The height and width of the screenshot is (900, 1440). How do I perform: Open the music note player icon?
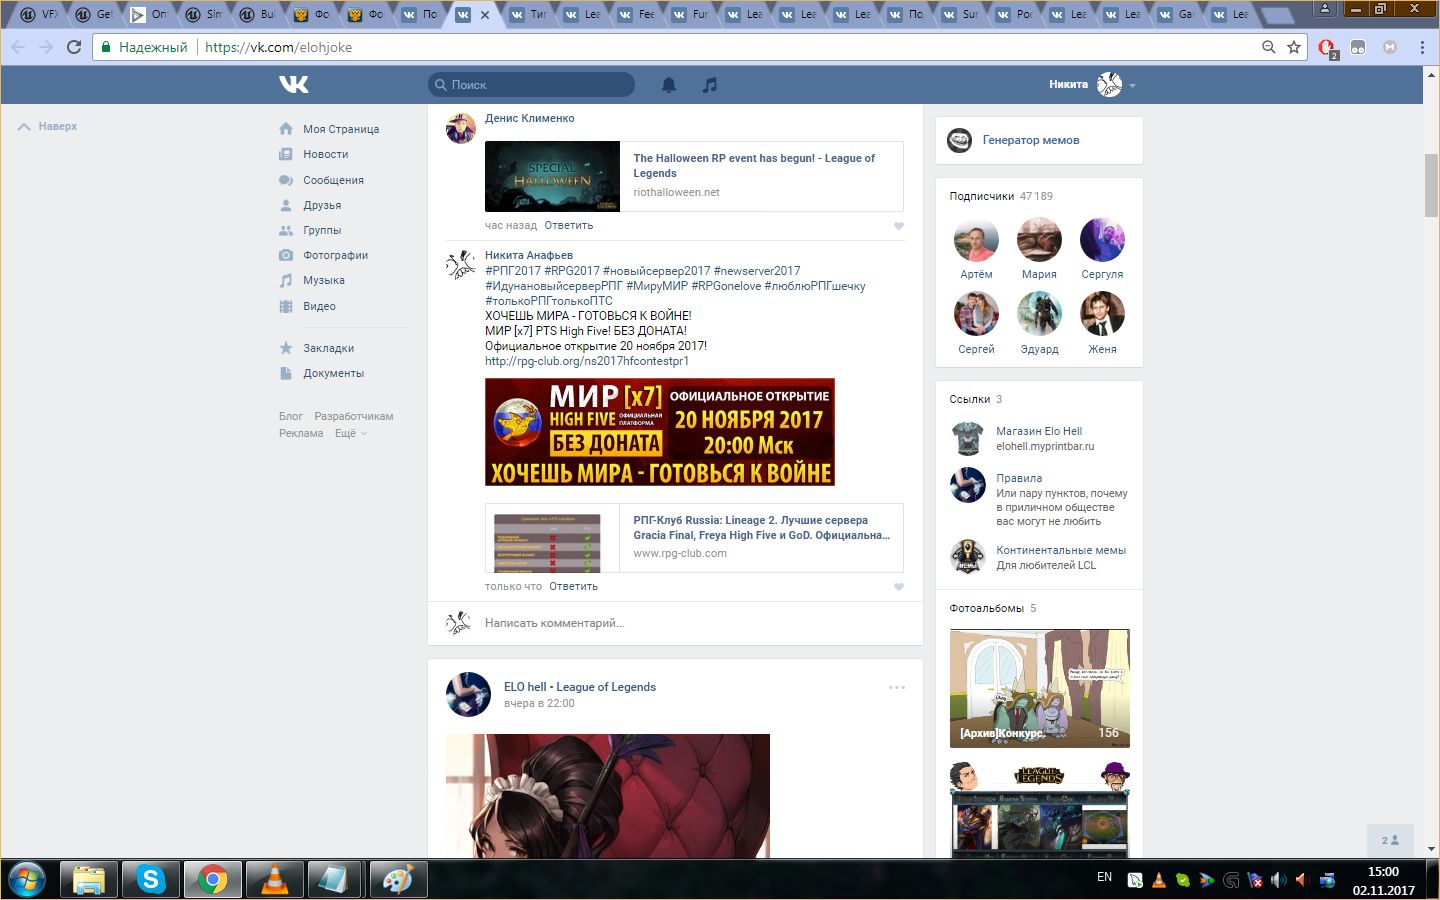tap(710, 85)
